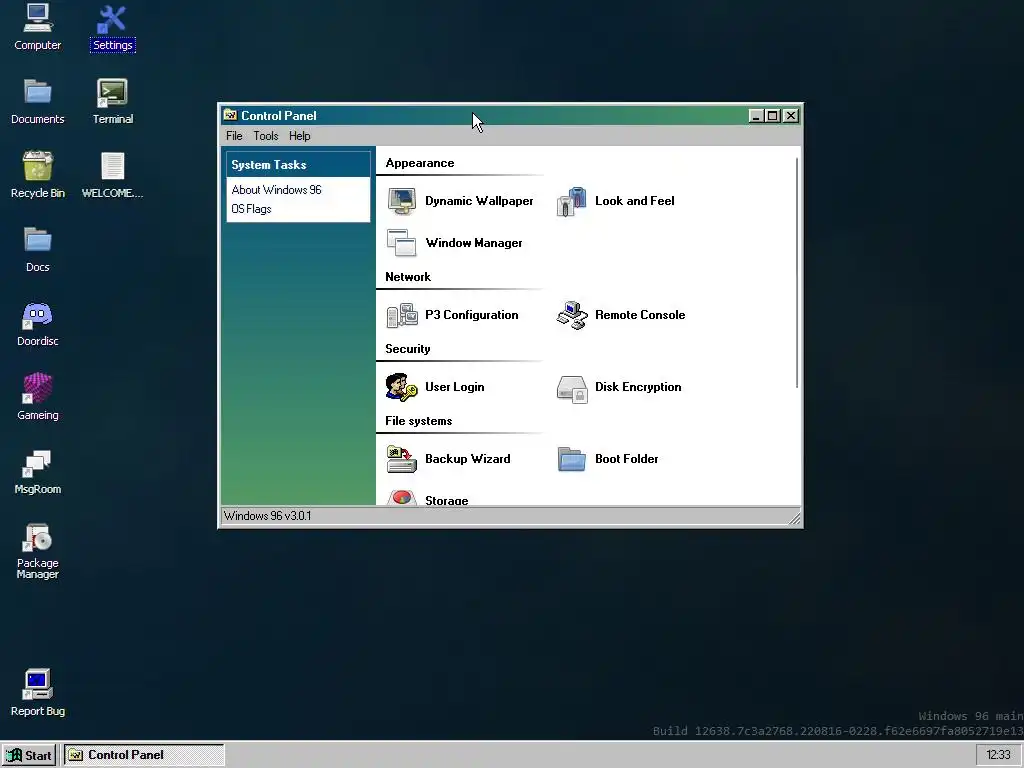Open the Dynamic Wallpaper icon
The height and width of the screenshot is (768, 1024).
[402, 201]
